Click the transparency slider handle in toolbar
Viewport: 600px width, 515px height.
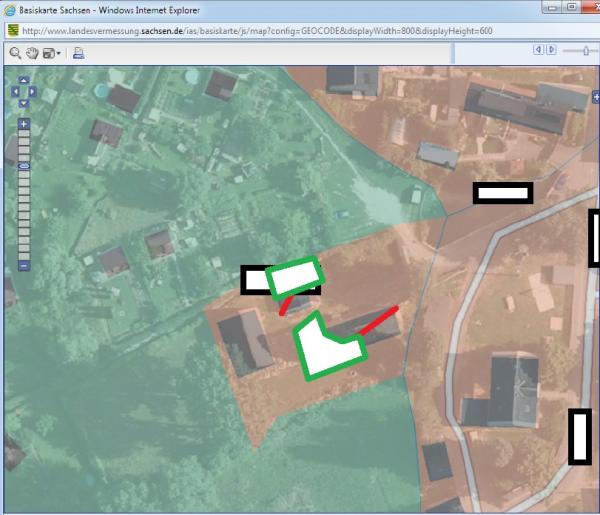coord(586,51)
